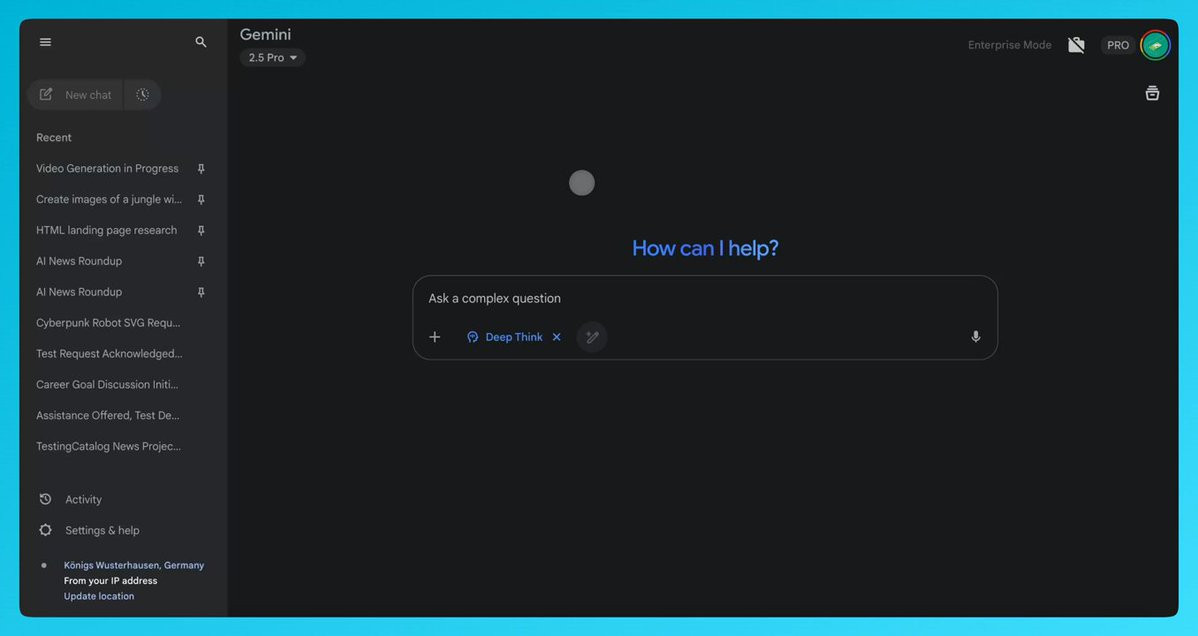The width and height of the screenshot is (1198, 636).
Task: Open temporary chat clock icon
Action: 143,95
